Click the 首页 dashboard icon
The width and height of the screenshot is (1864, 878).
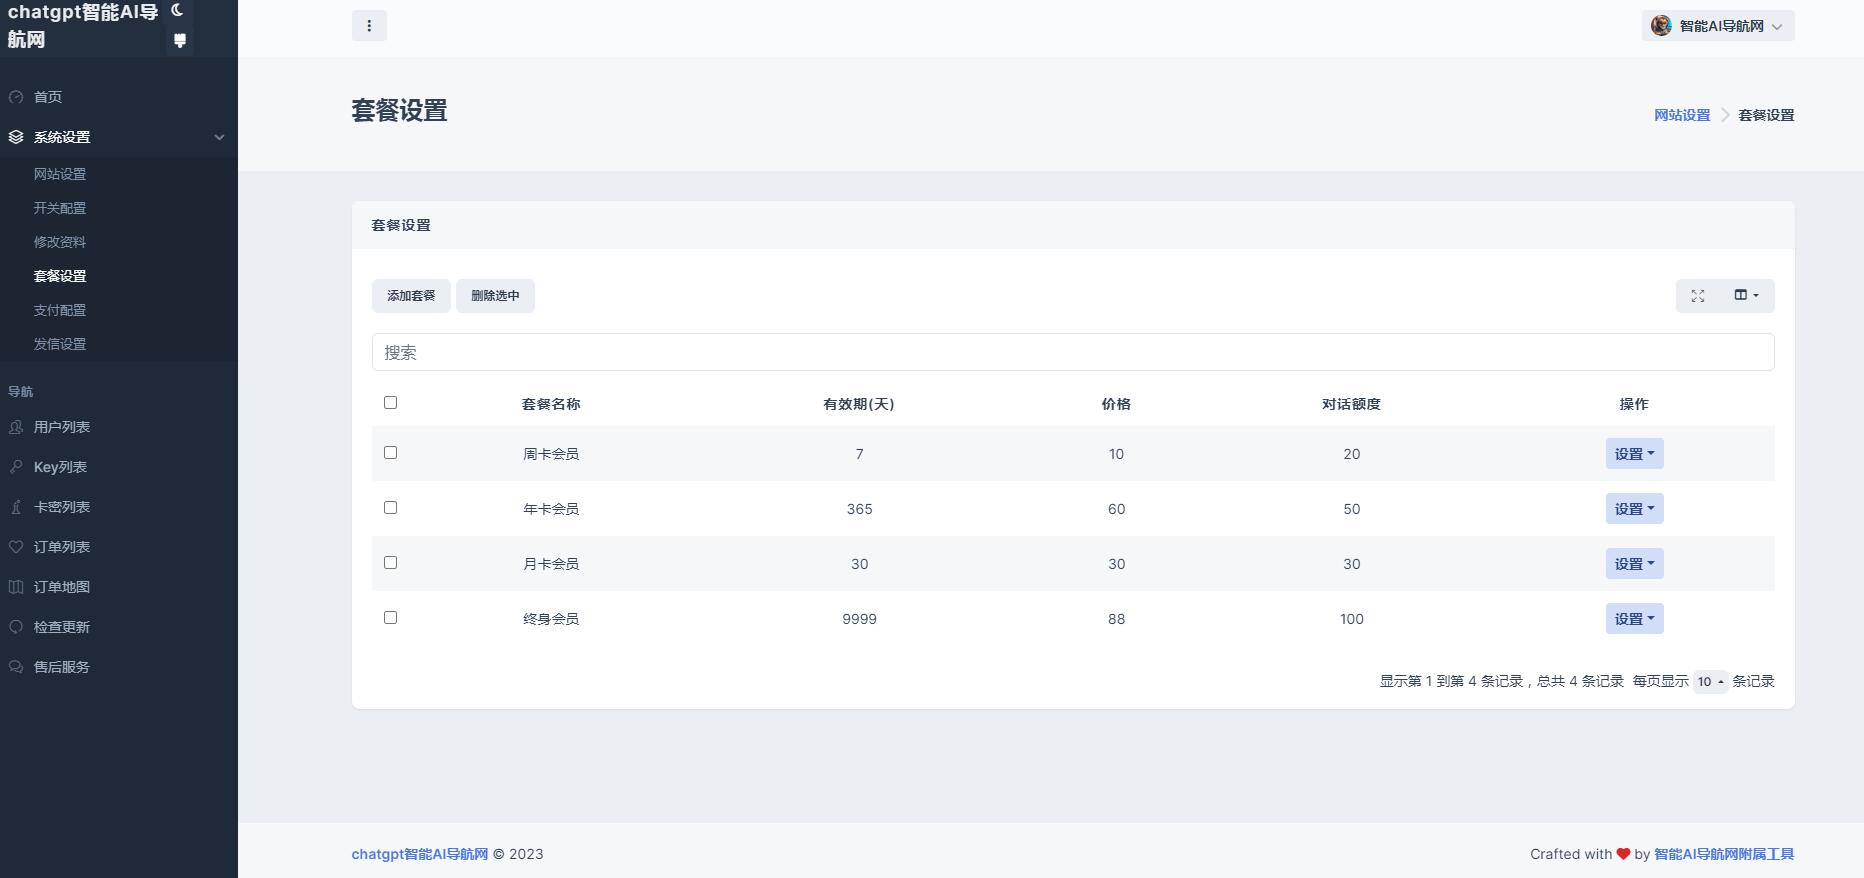click(16, 97)
